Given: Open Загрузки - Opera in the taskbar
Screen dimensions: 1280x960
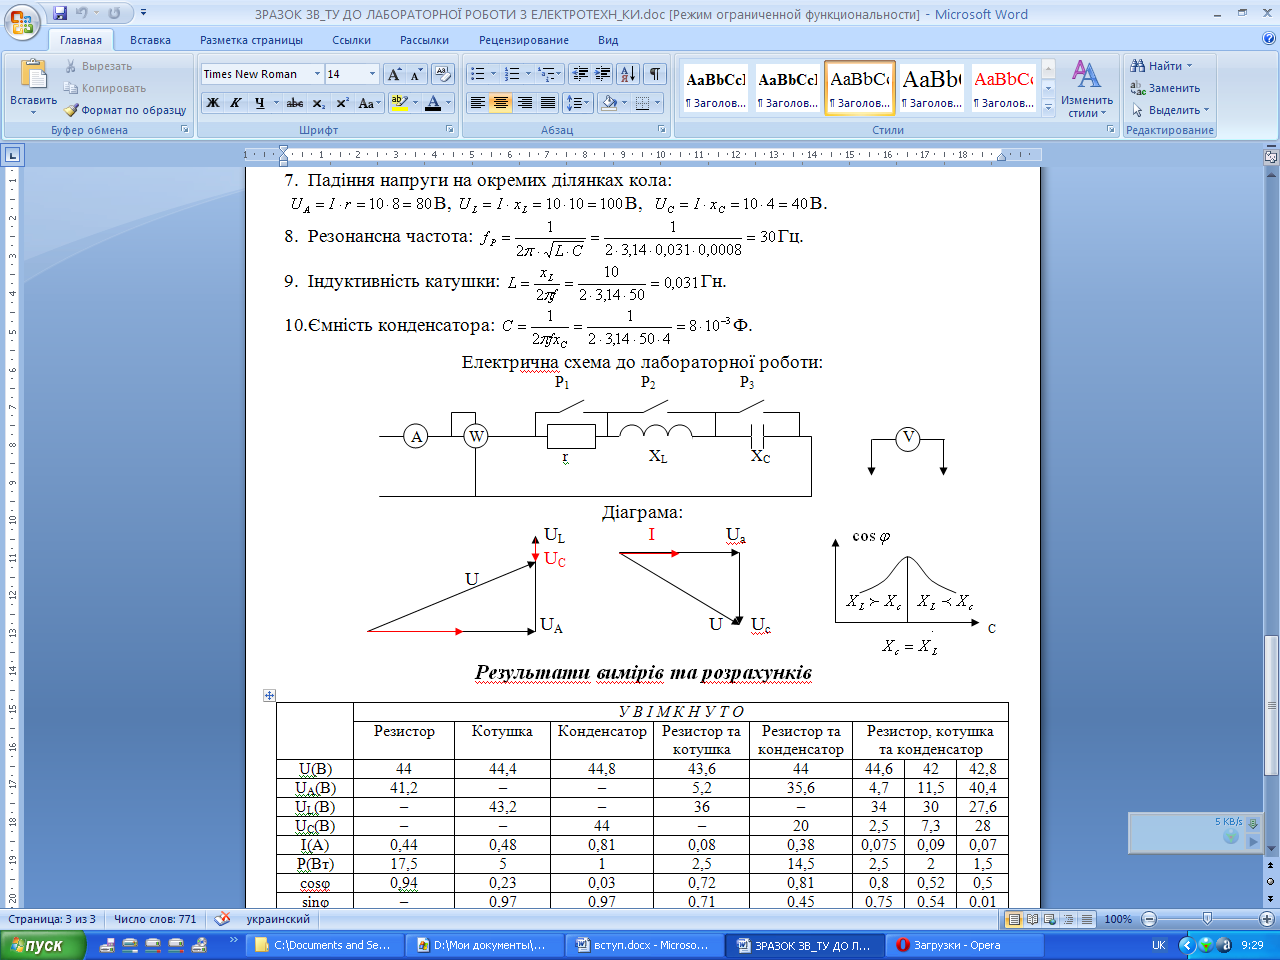Looking at the screenshot, I should click(967, 945).
